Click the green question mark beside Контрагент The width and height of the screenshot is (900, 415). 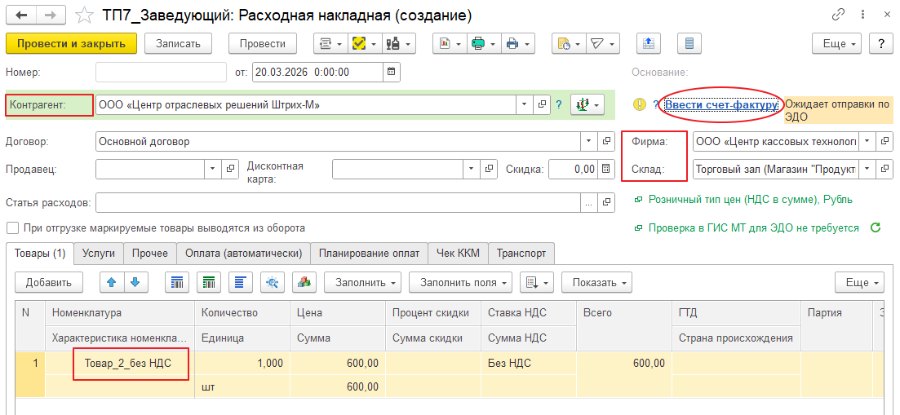pyautogui.click(x=558, y=105)
